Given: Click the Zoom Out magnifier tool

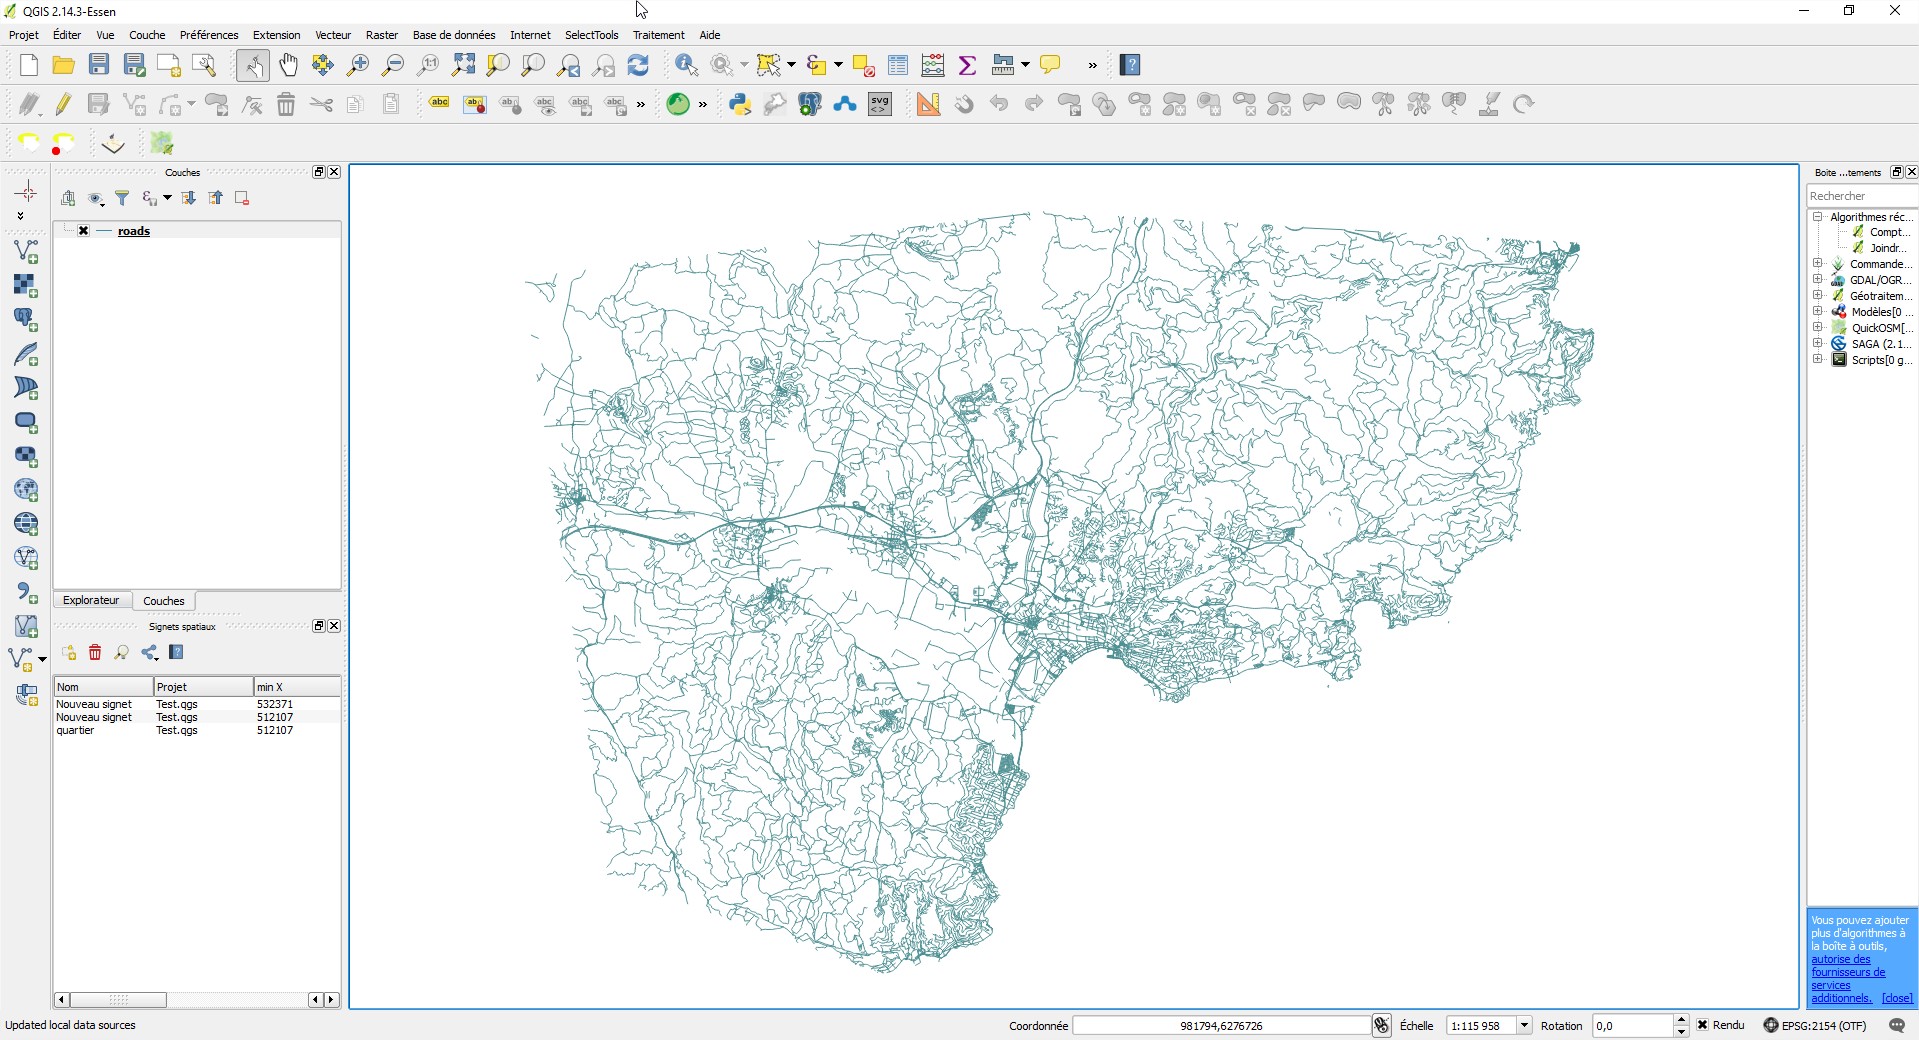Looking at the screenshot, I should [x=393, y=65].
